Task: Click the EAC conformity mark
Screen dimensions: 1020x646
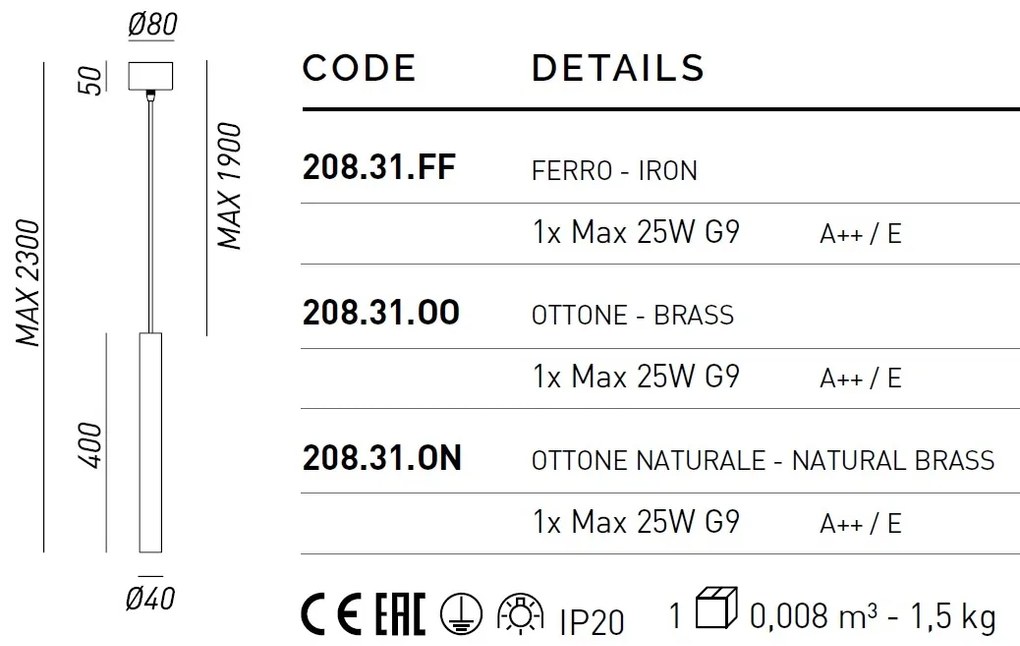Action: (x=401, y=615)
